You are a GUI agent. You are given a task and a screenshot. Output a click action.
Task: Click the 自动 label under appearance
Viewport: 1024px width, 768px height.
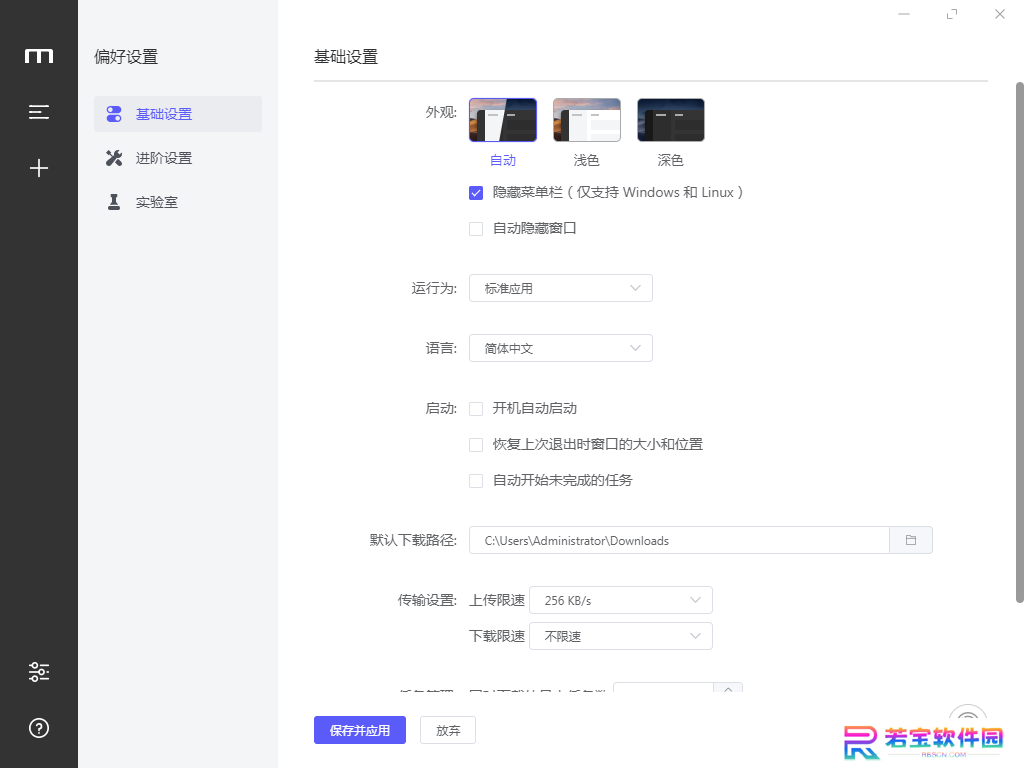(503, 160)
